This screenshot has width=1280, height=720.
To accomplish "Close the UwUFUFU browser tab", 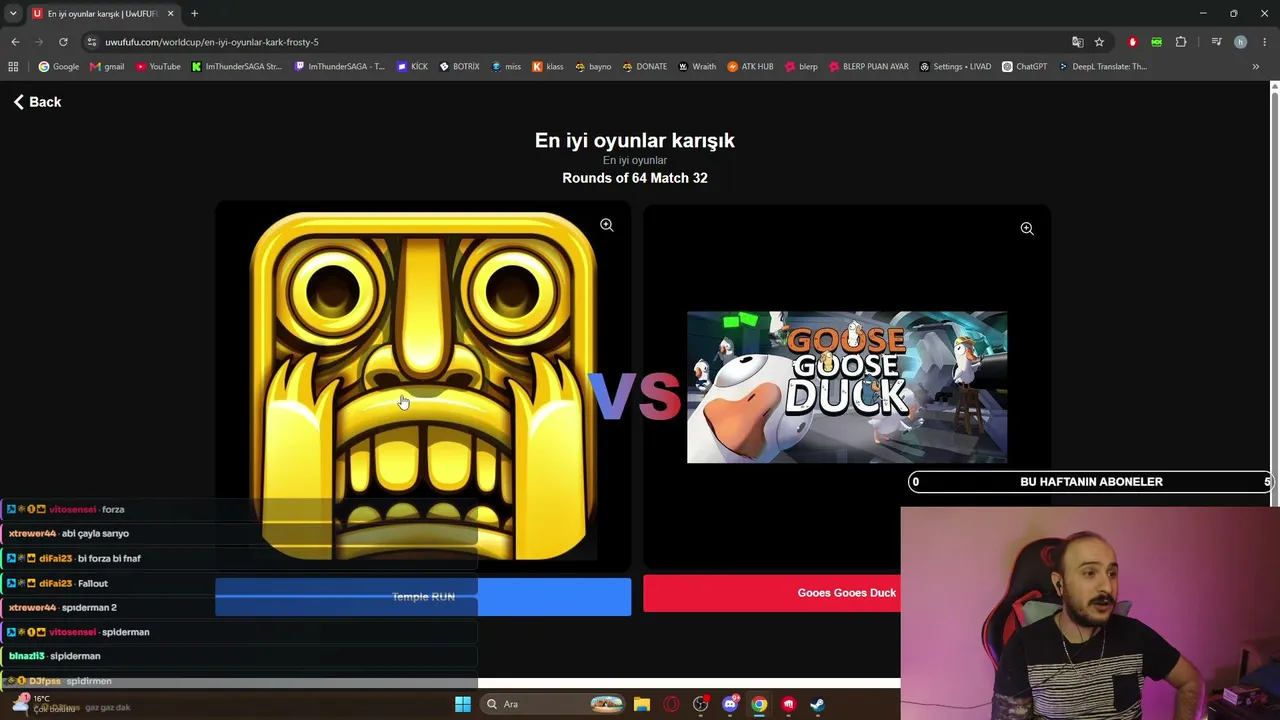I will 170,14.
